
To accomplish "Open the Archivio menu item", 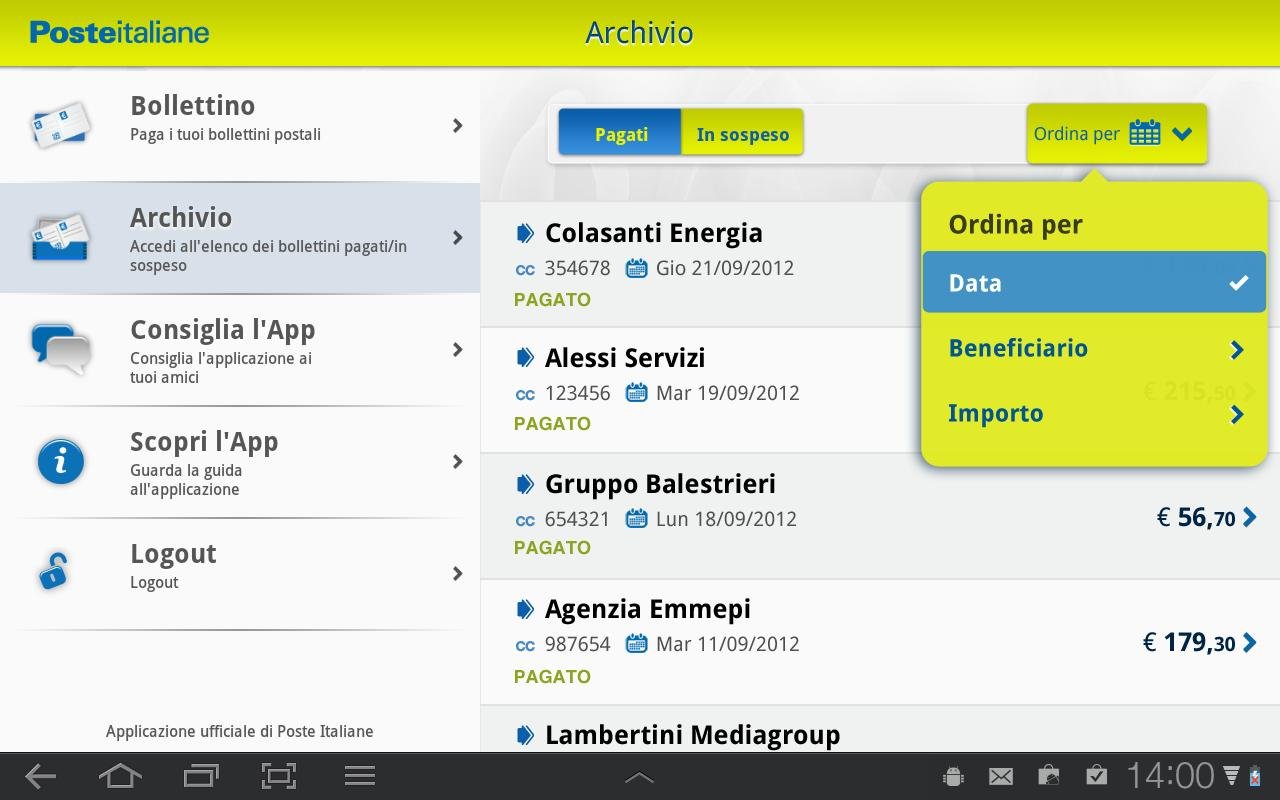I will tap(240, 237).
